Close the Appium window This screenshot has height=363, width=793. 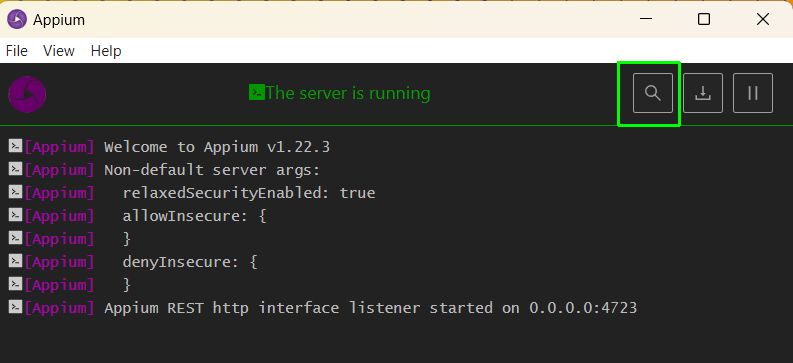(x=763, y=19)
